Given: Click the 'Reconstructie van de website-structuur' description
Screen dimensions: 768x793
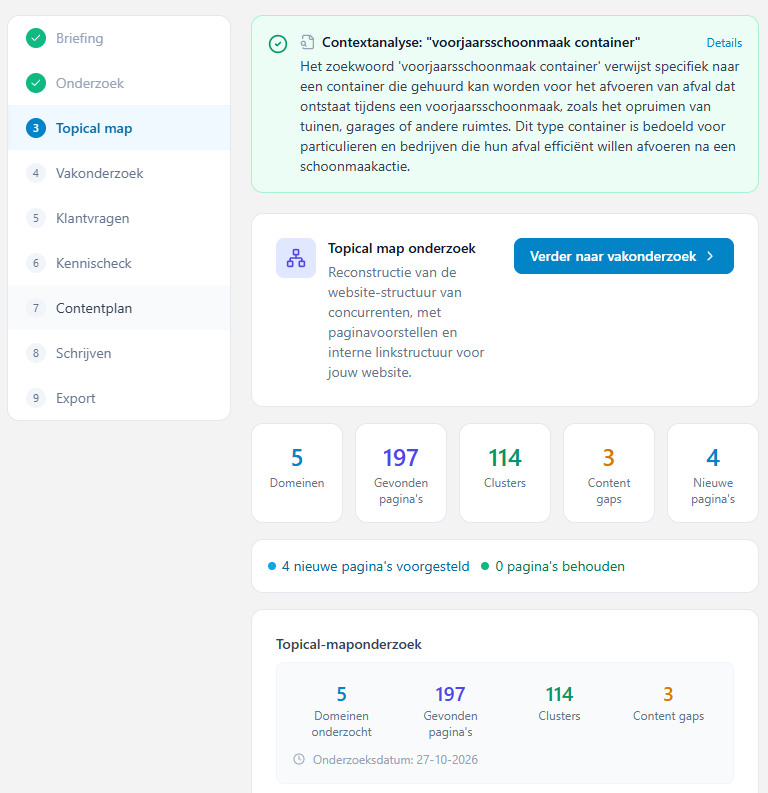Looking at the screenshot, I should pos(406,322).
